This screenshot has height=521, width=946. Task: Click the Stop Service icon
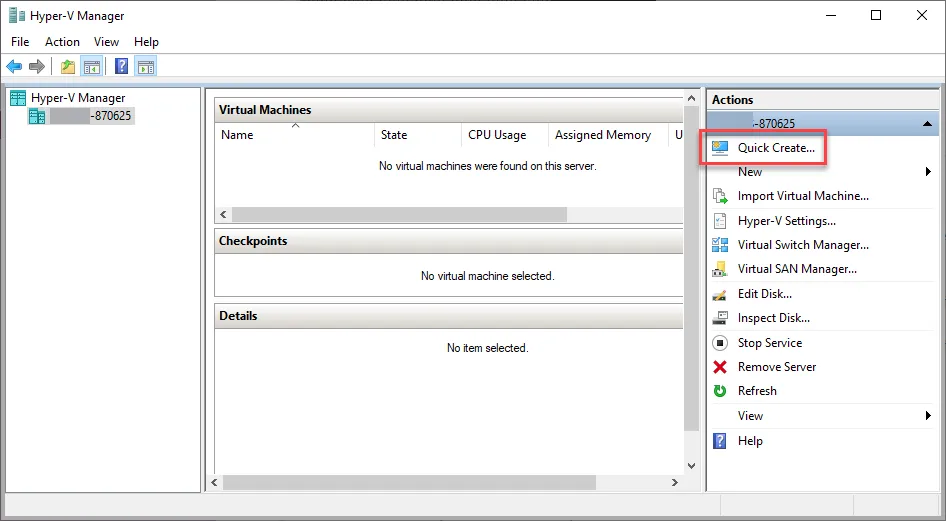pos(720,343)
